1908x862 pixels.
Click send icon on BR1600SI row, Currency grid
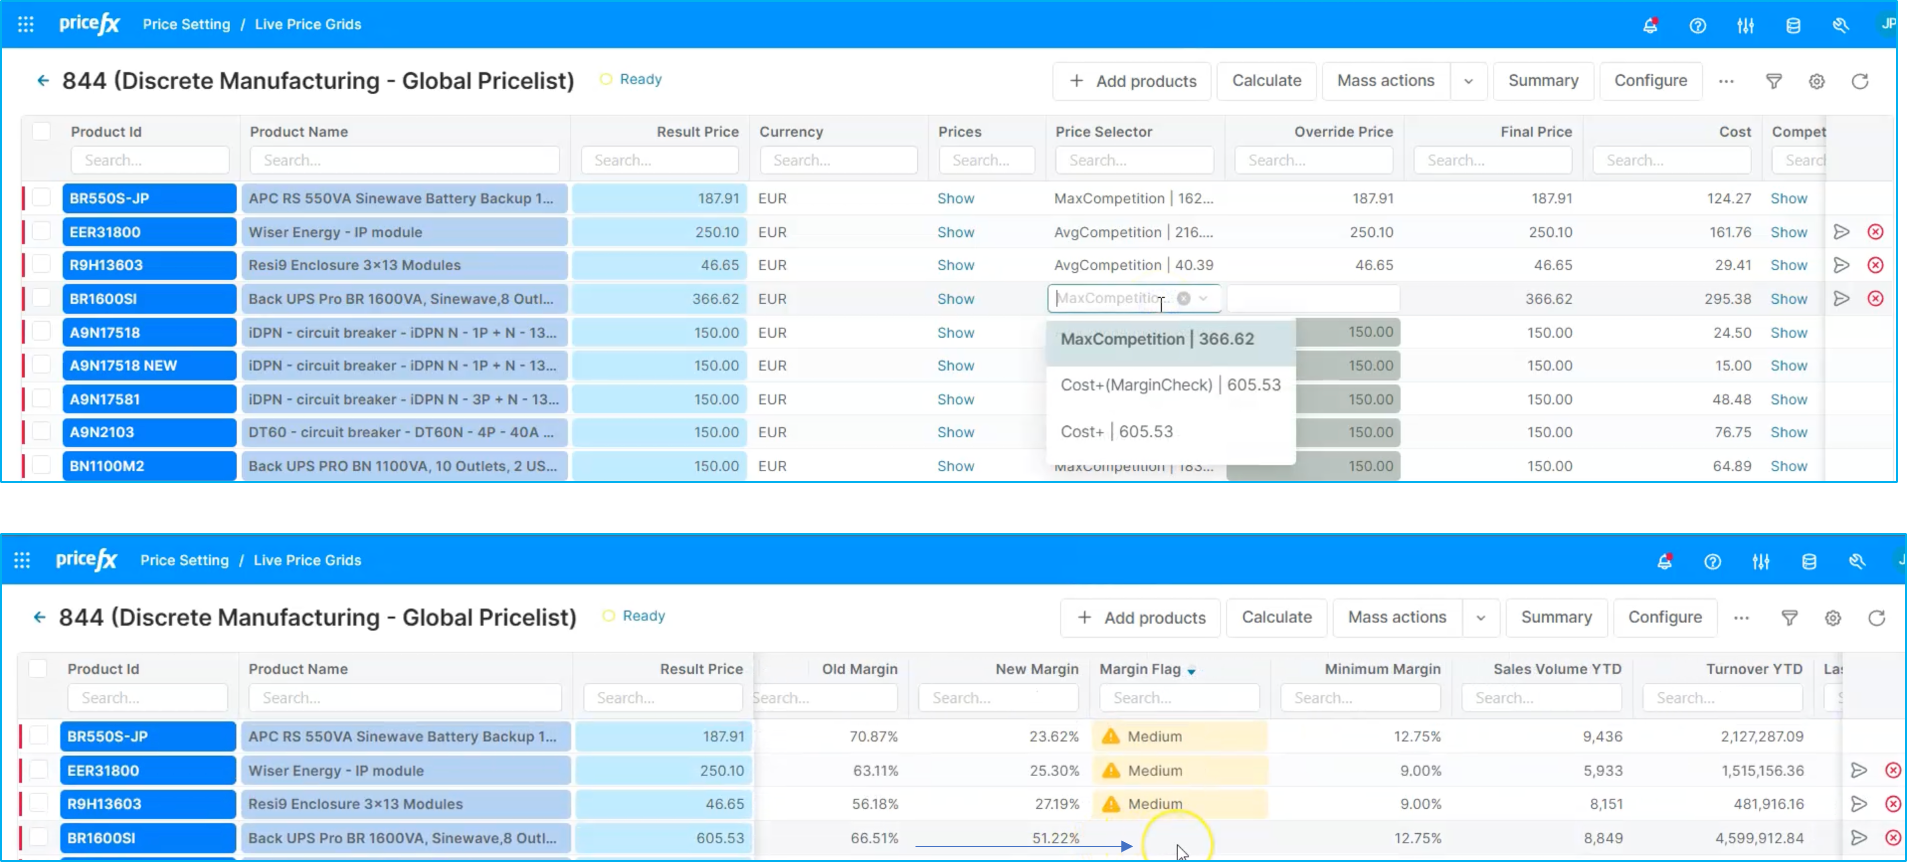pyautogui.click(x=1842, y=298)
